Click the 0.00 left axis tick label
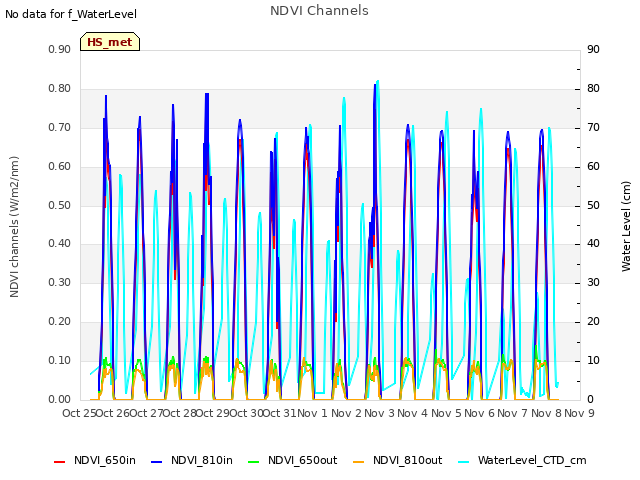The image size is (640, 480). pos(60,400)
